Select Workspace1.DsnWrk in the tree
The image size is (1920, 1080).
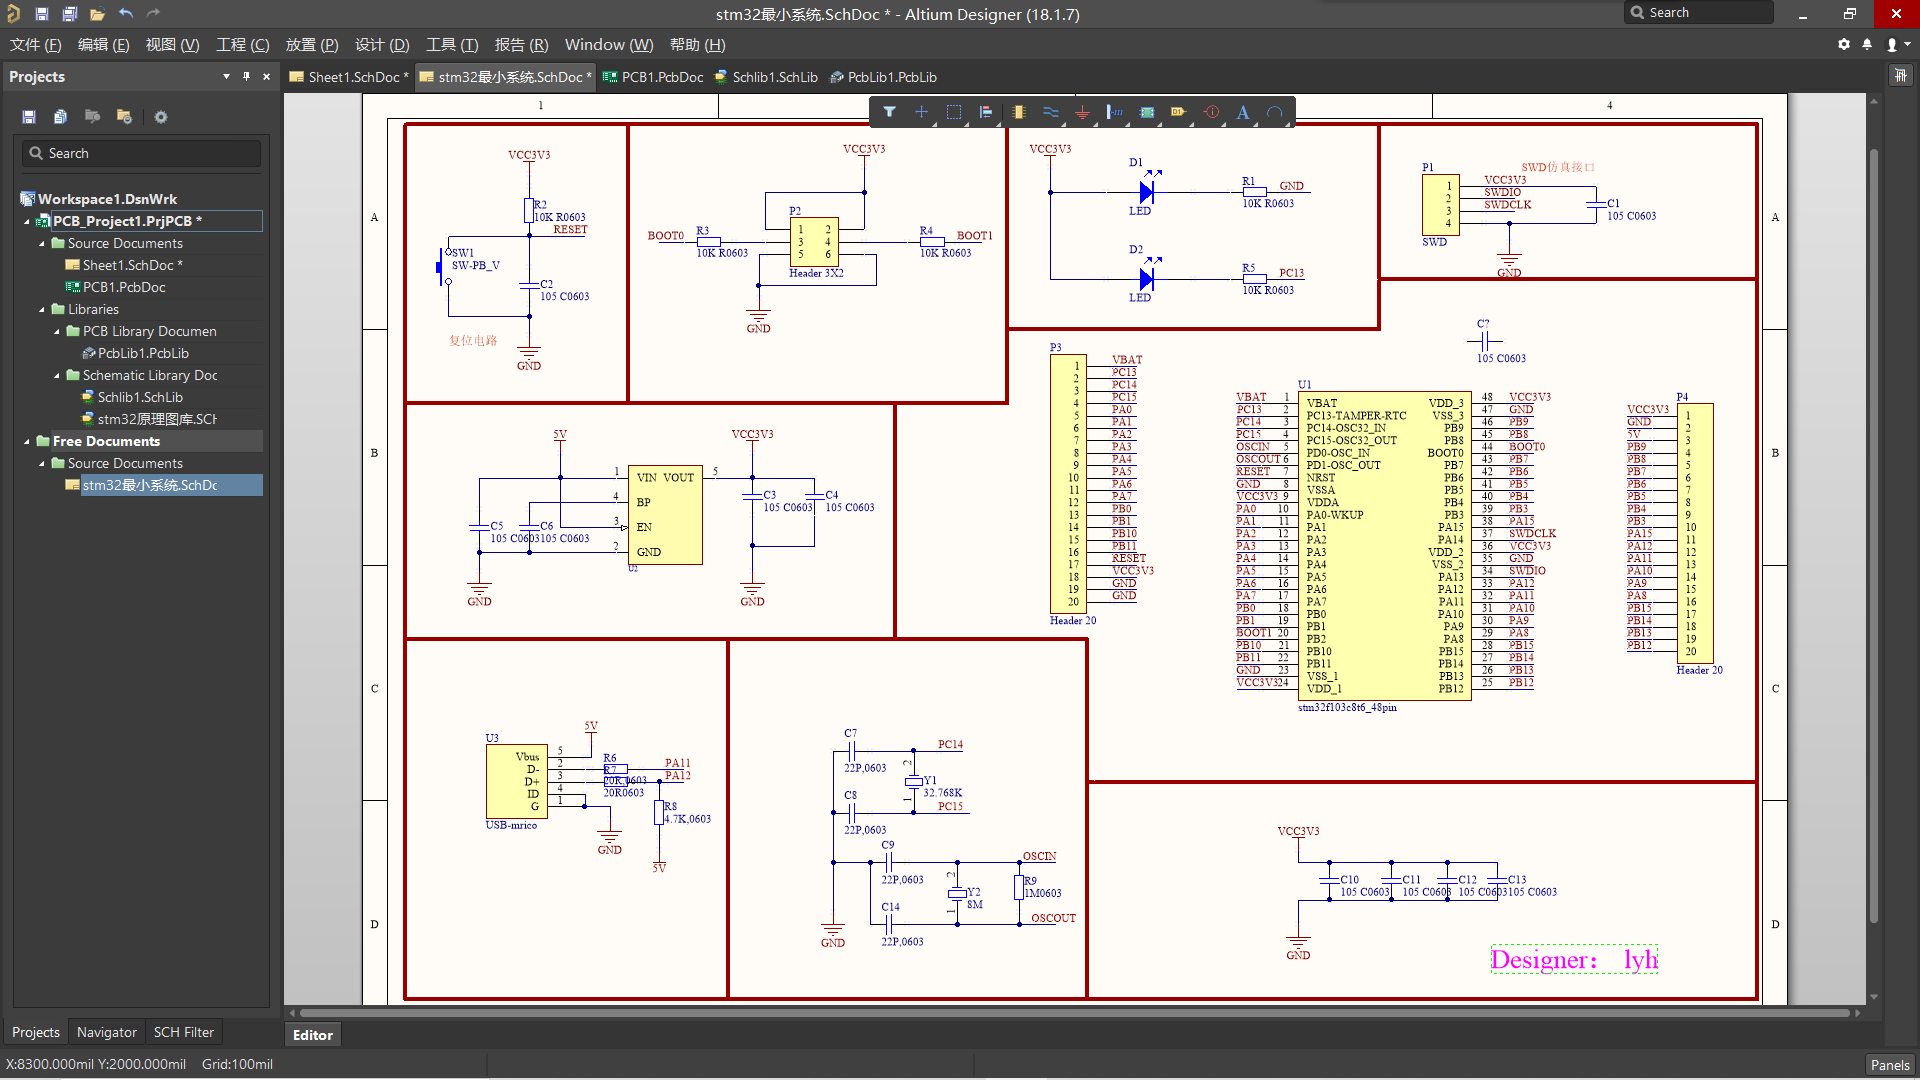[99, 199]
